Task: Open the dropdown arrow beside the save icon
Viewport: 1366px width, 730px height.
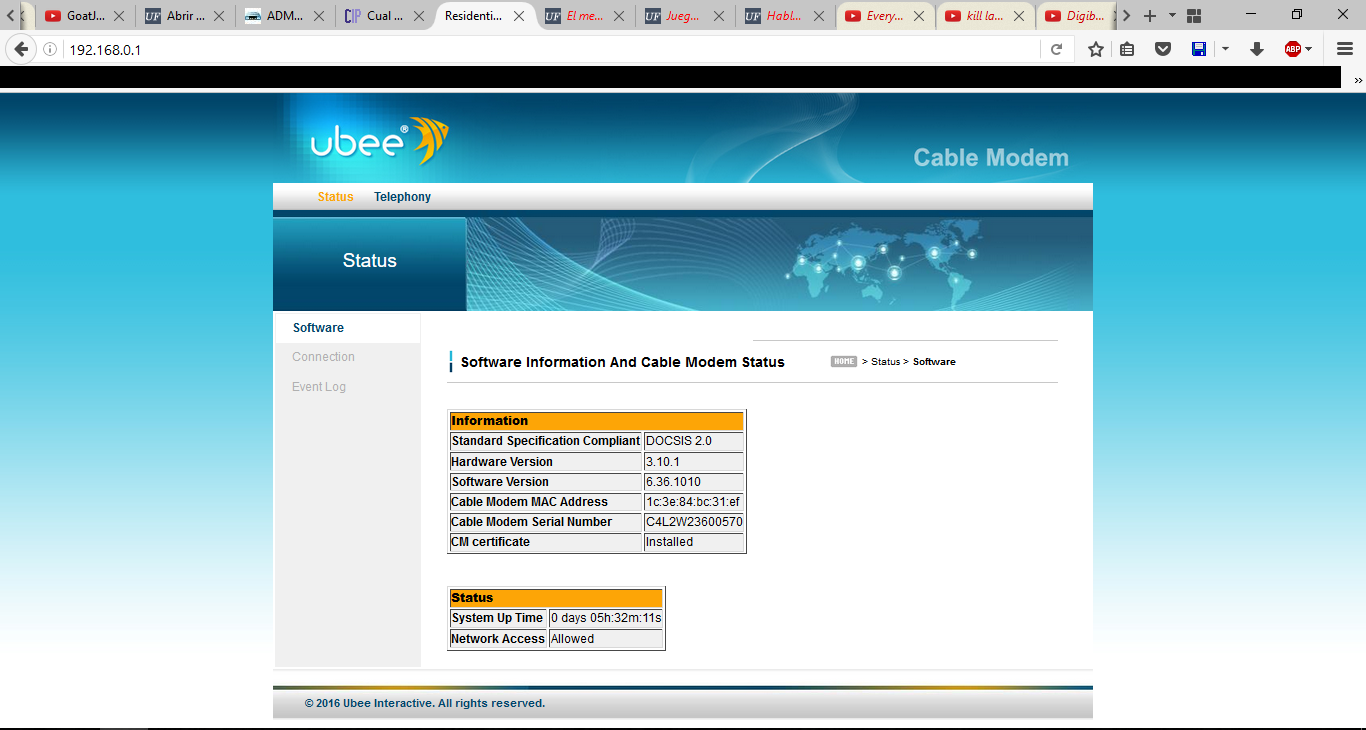Action: click(x=1225, y=49)
